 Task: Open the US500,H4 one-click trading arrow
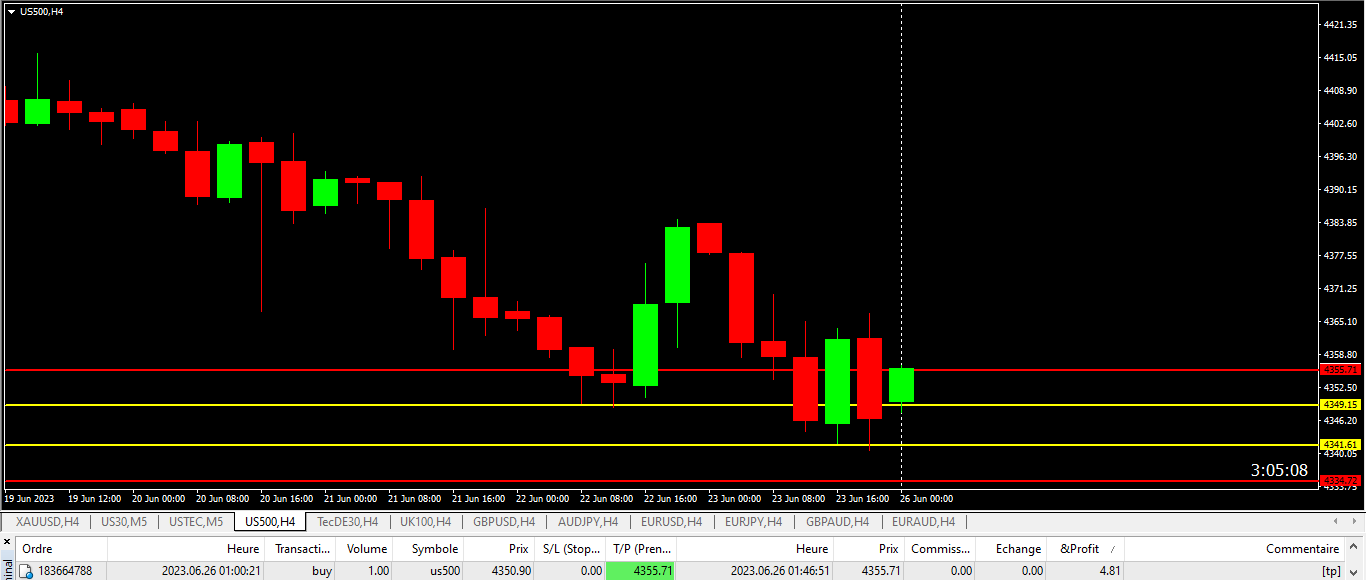(11, 11)
